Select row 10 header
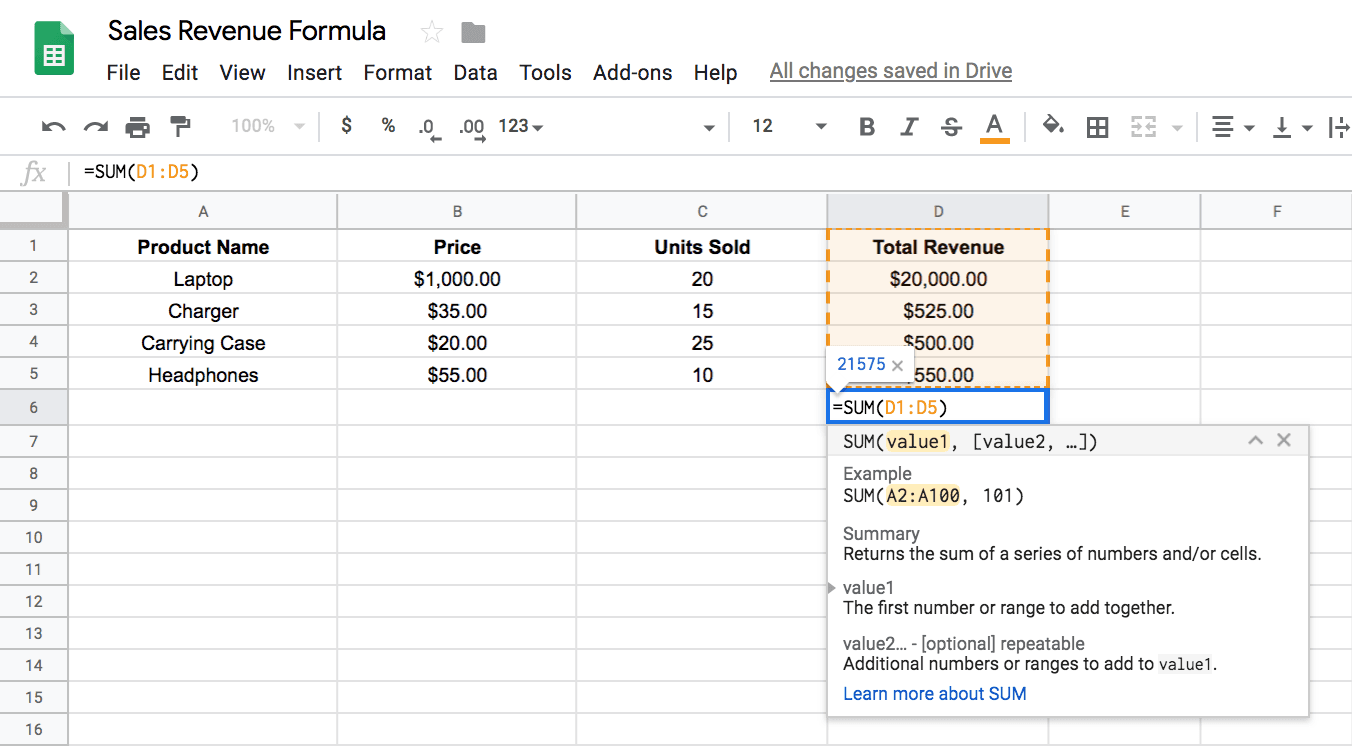This screenshot has width=1352, height=746. click(34, 537)
